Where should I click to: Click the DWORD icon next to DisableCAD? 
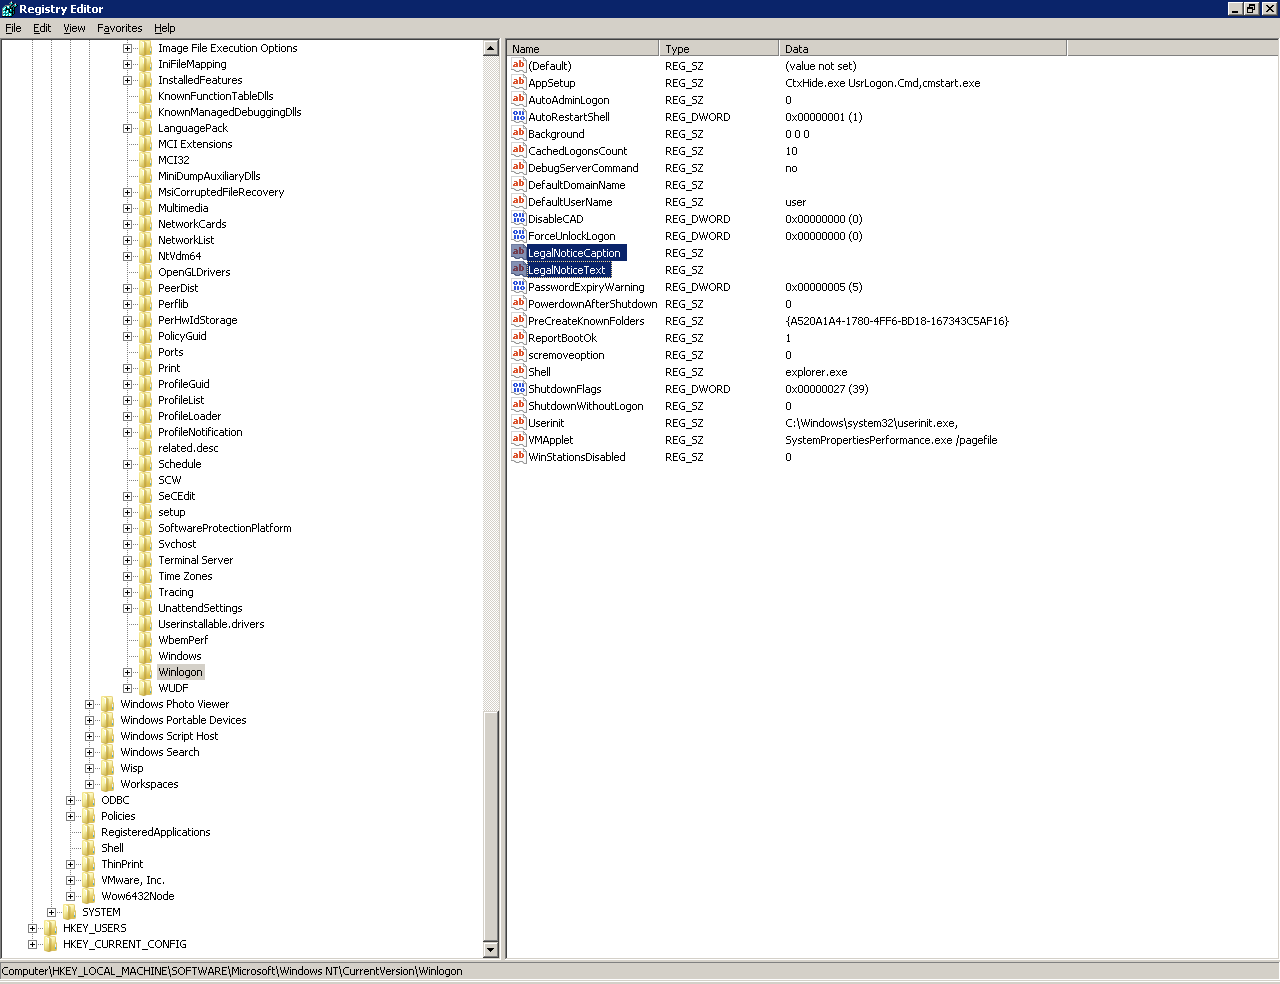point(518,218)
